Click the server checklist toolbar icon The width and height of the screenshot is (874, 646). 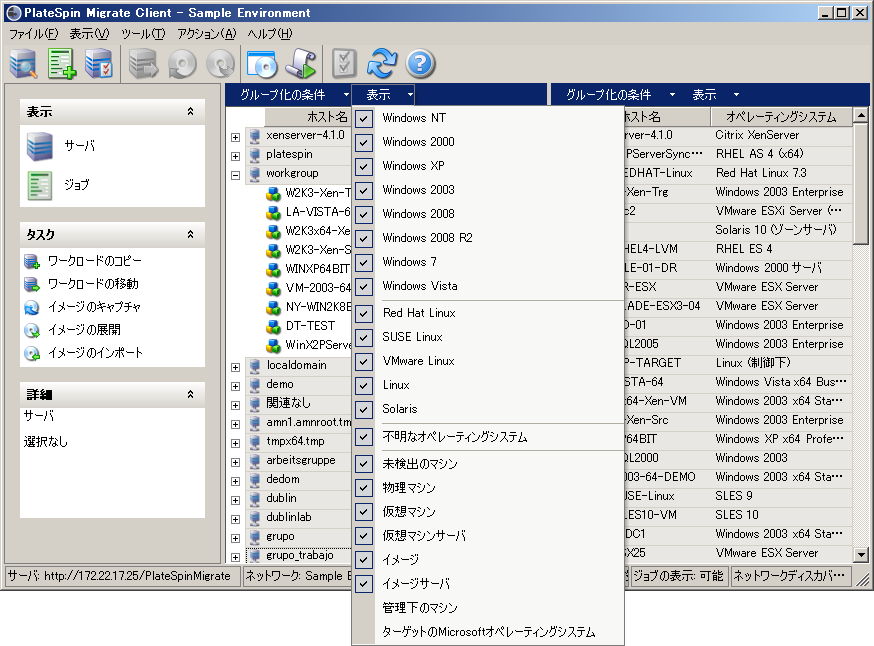click(98, 64)
